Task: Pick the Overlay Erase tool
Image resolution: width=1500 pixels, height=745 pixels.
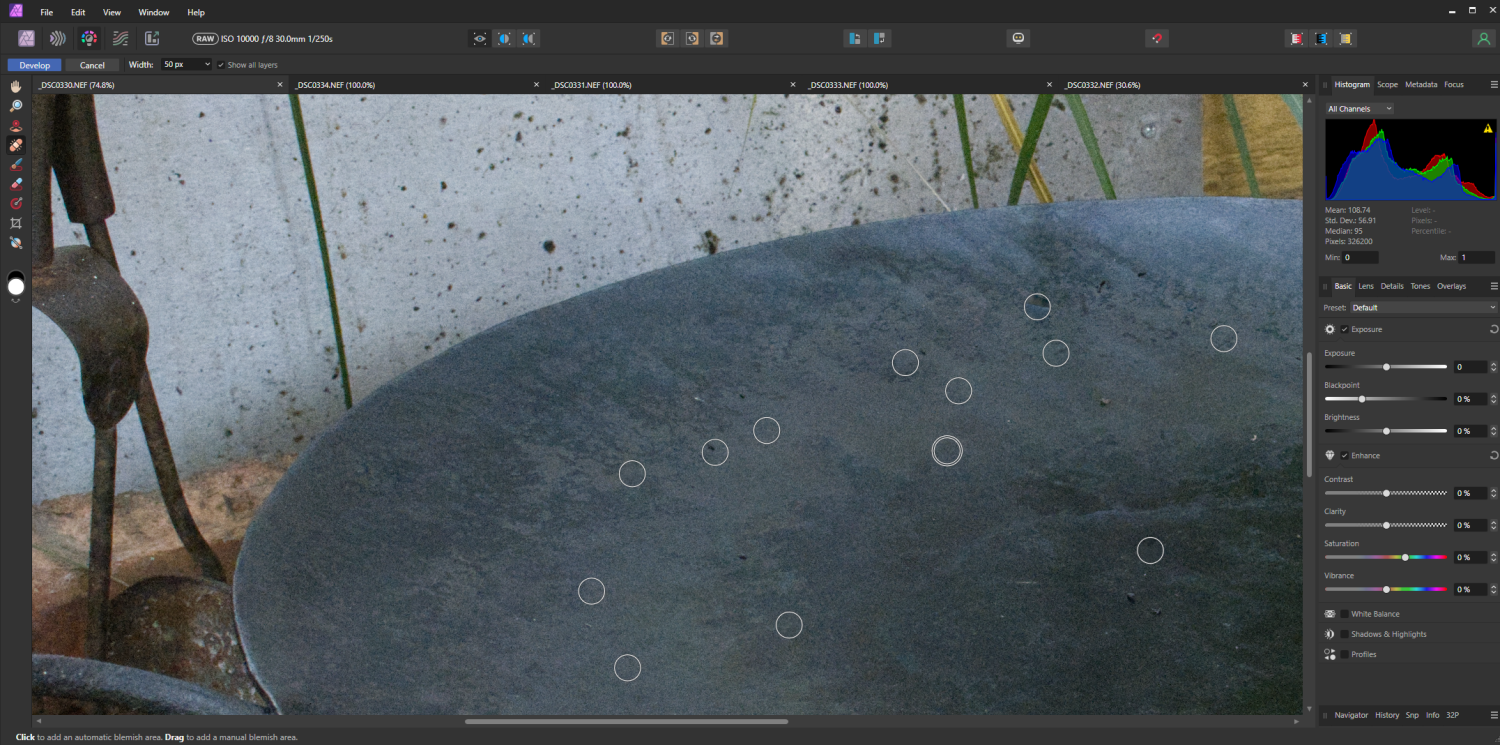Action: coord(16,183)
